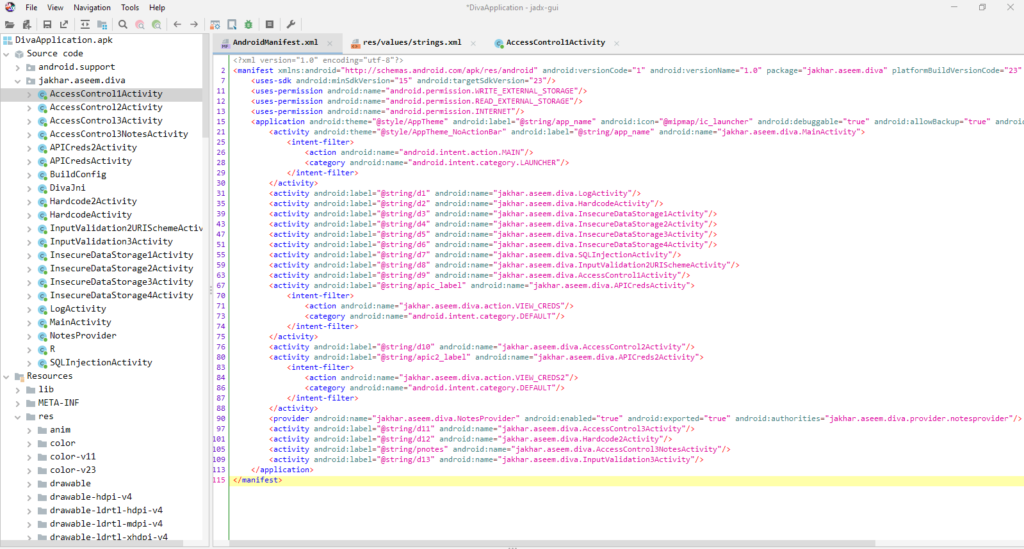Navigate forward with right arrow icon
The height and width of the screenshot is (549, 1024).
pyautogui.click(x=194, y=25)
